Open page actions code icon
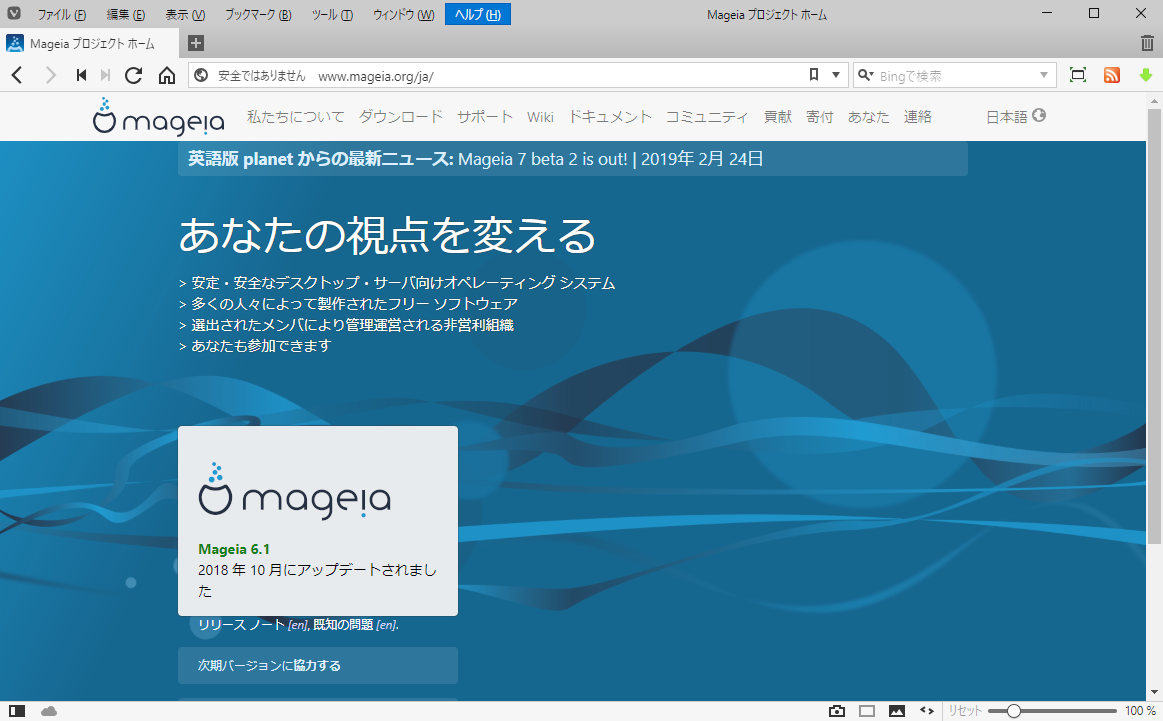The height and width of the screenshot is (721, 1163). click(927, 711)
